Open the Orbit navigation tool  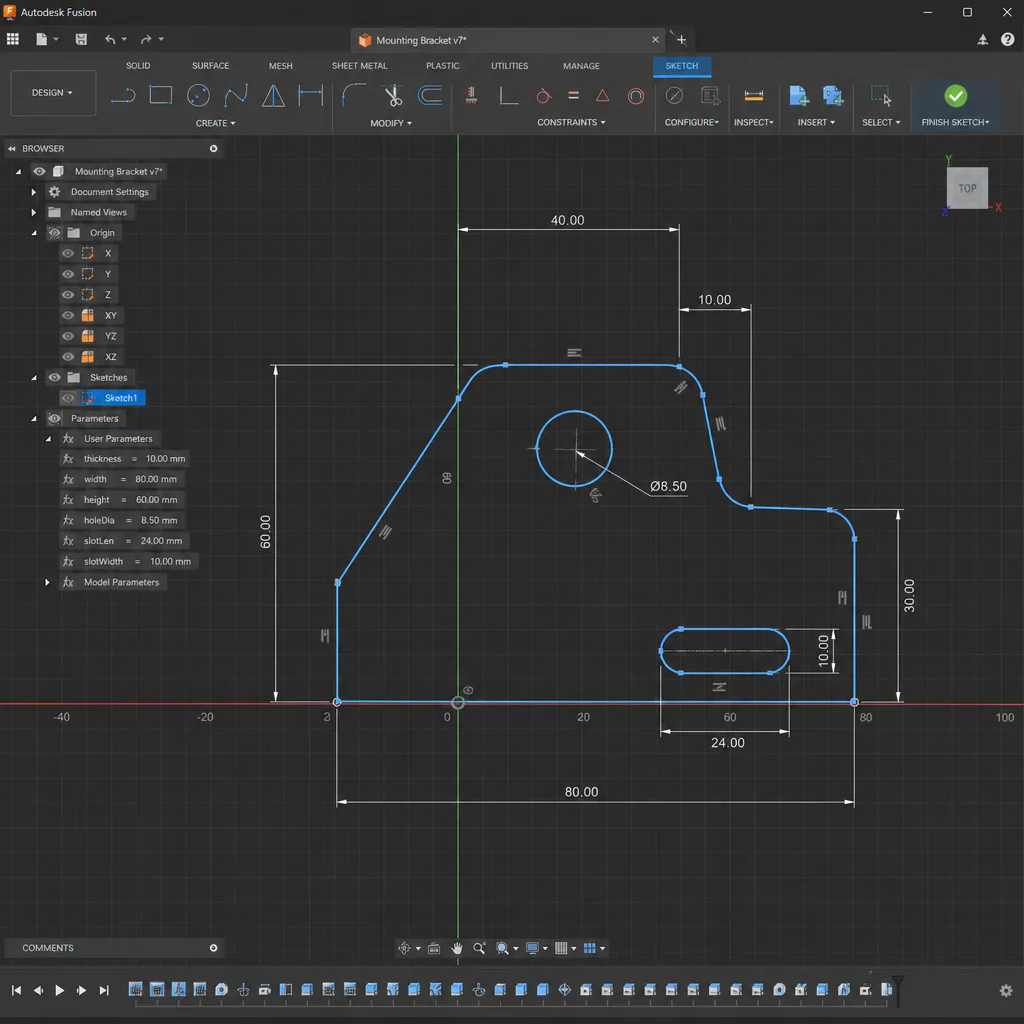[404, 948]
